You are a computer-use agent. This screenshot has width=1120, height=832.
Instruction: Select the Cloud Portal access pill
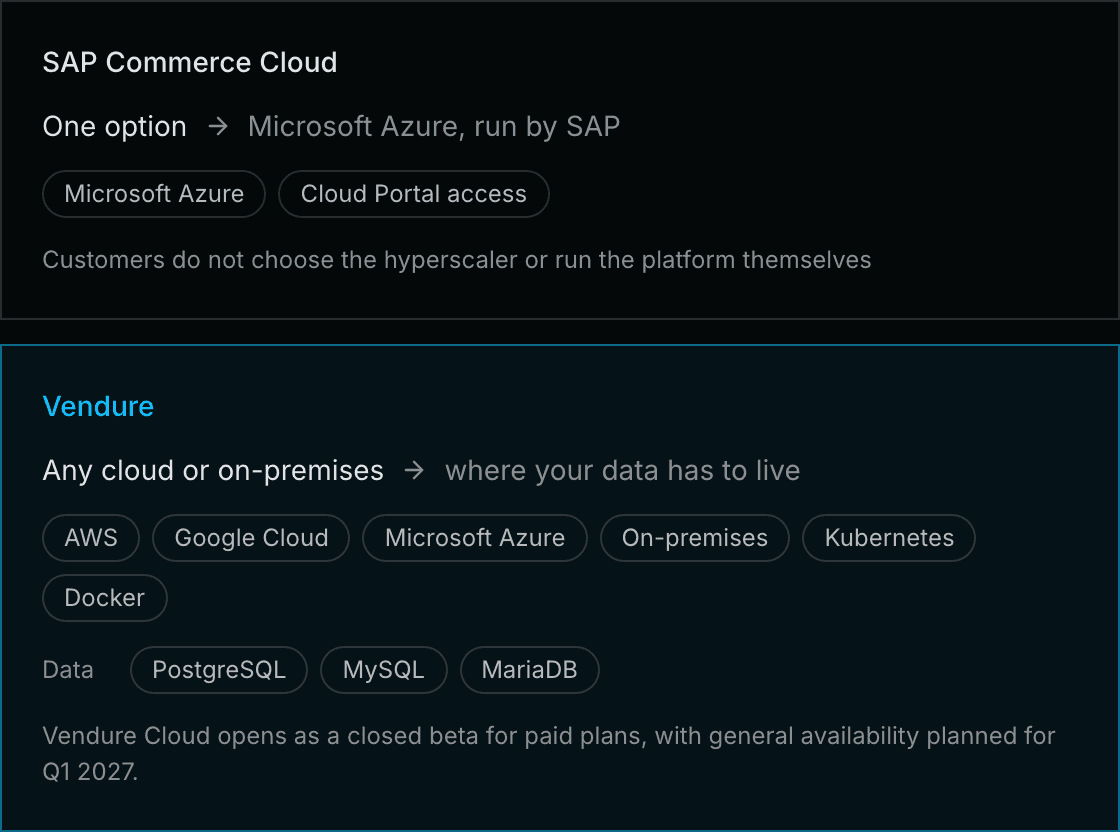pos(414,194)
